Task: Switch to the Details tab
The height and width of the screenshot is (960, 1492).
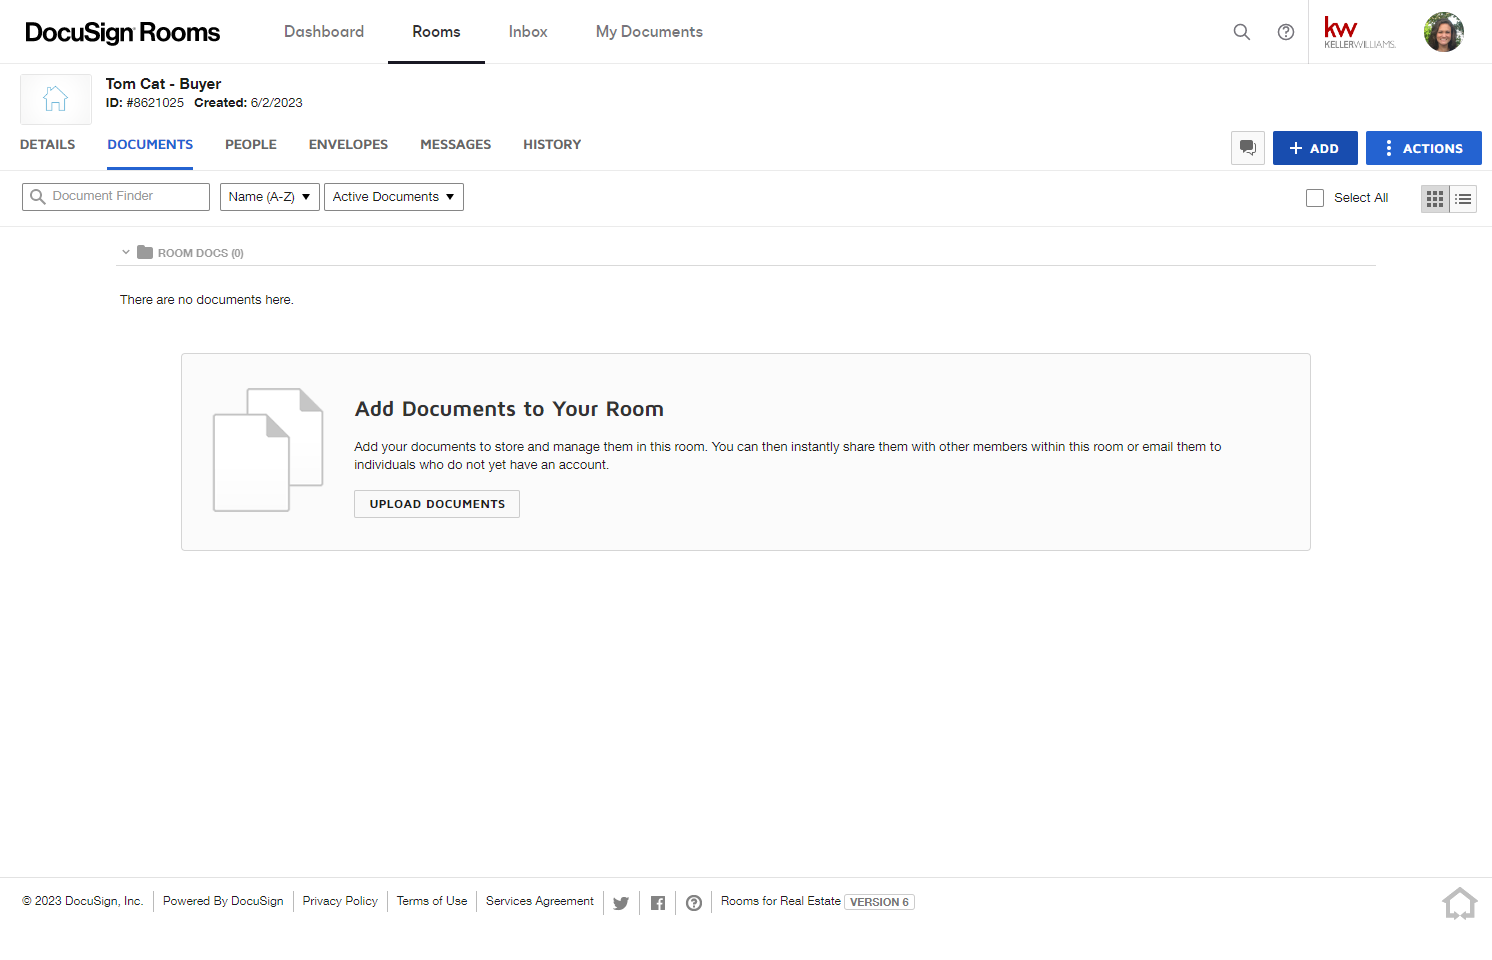Action: [x=48, y=145]
